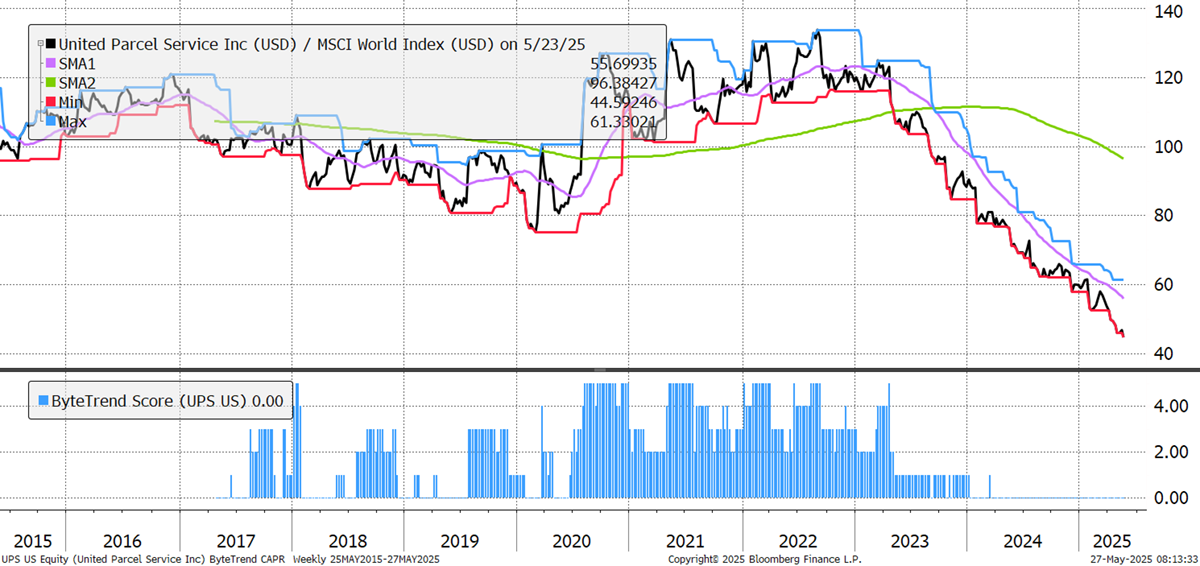The image size is (1200, 566).
Task: Click the purple SMA1 legend swatch
Action: [50, 64]
